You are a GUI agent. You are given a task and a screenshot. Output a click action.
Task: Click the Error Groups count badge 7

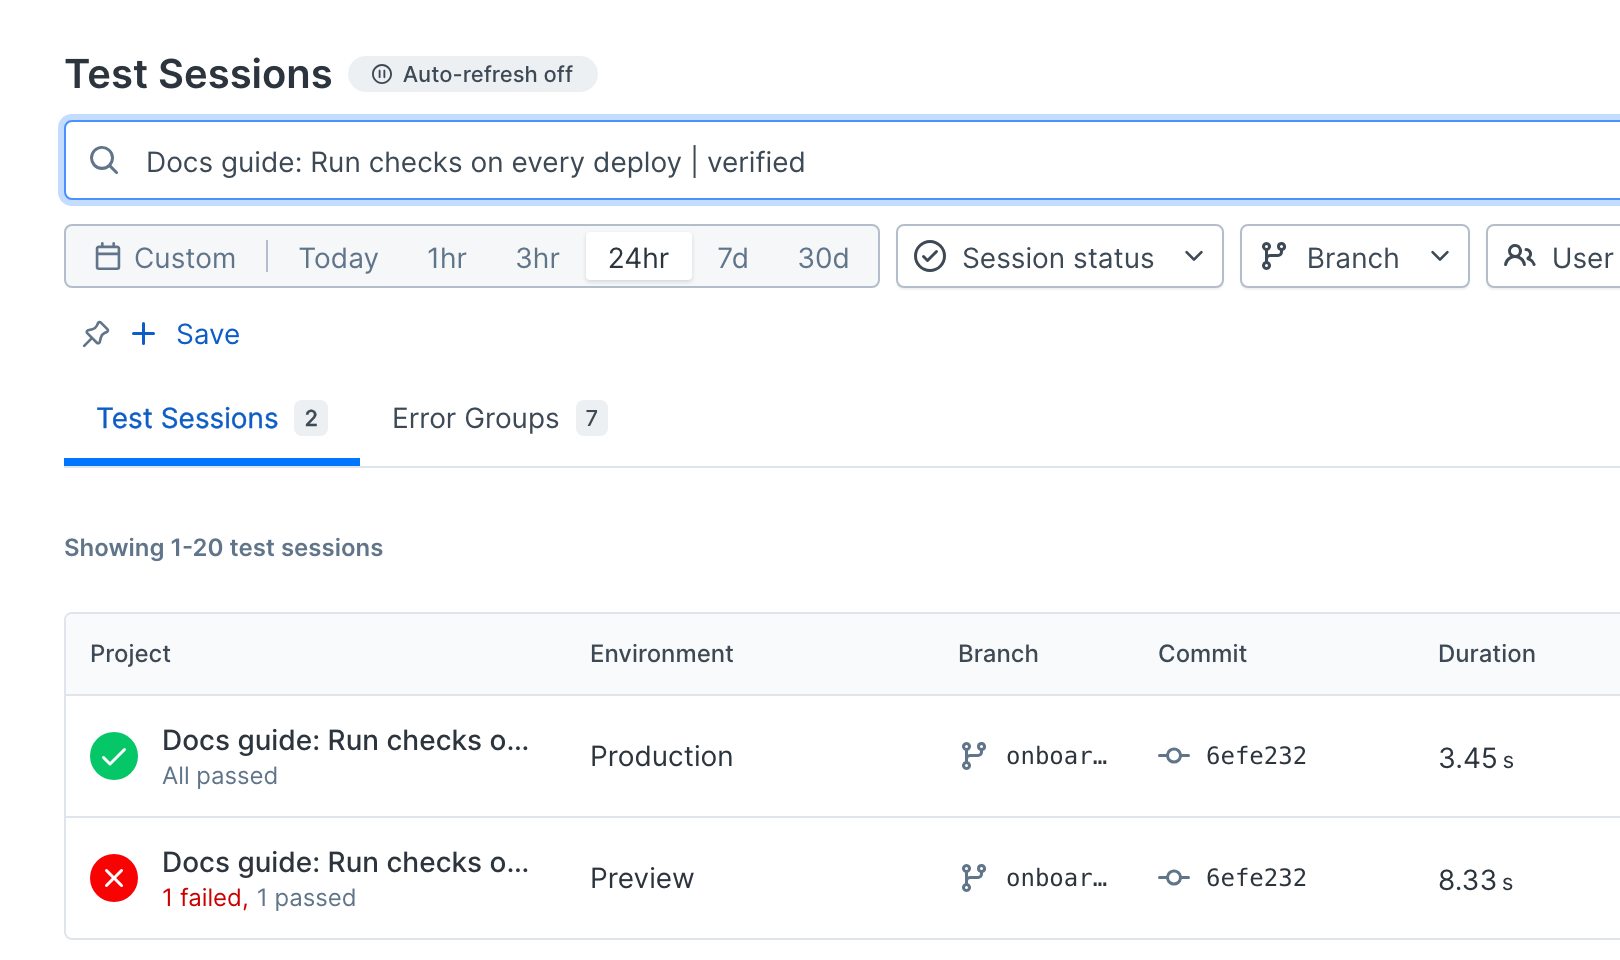point(591,418)
